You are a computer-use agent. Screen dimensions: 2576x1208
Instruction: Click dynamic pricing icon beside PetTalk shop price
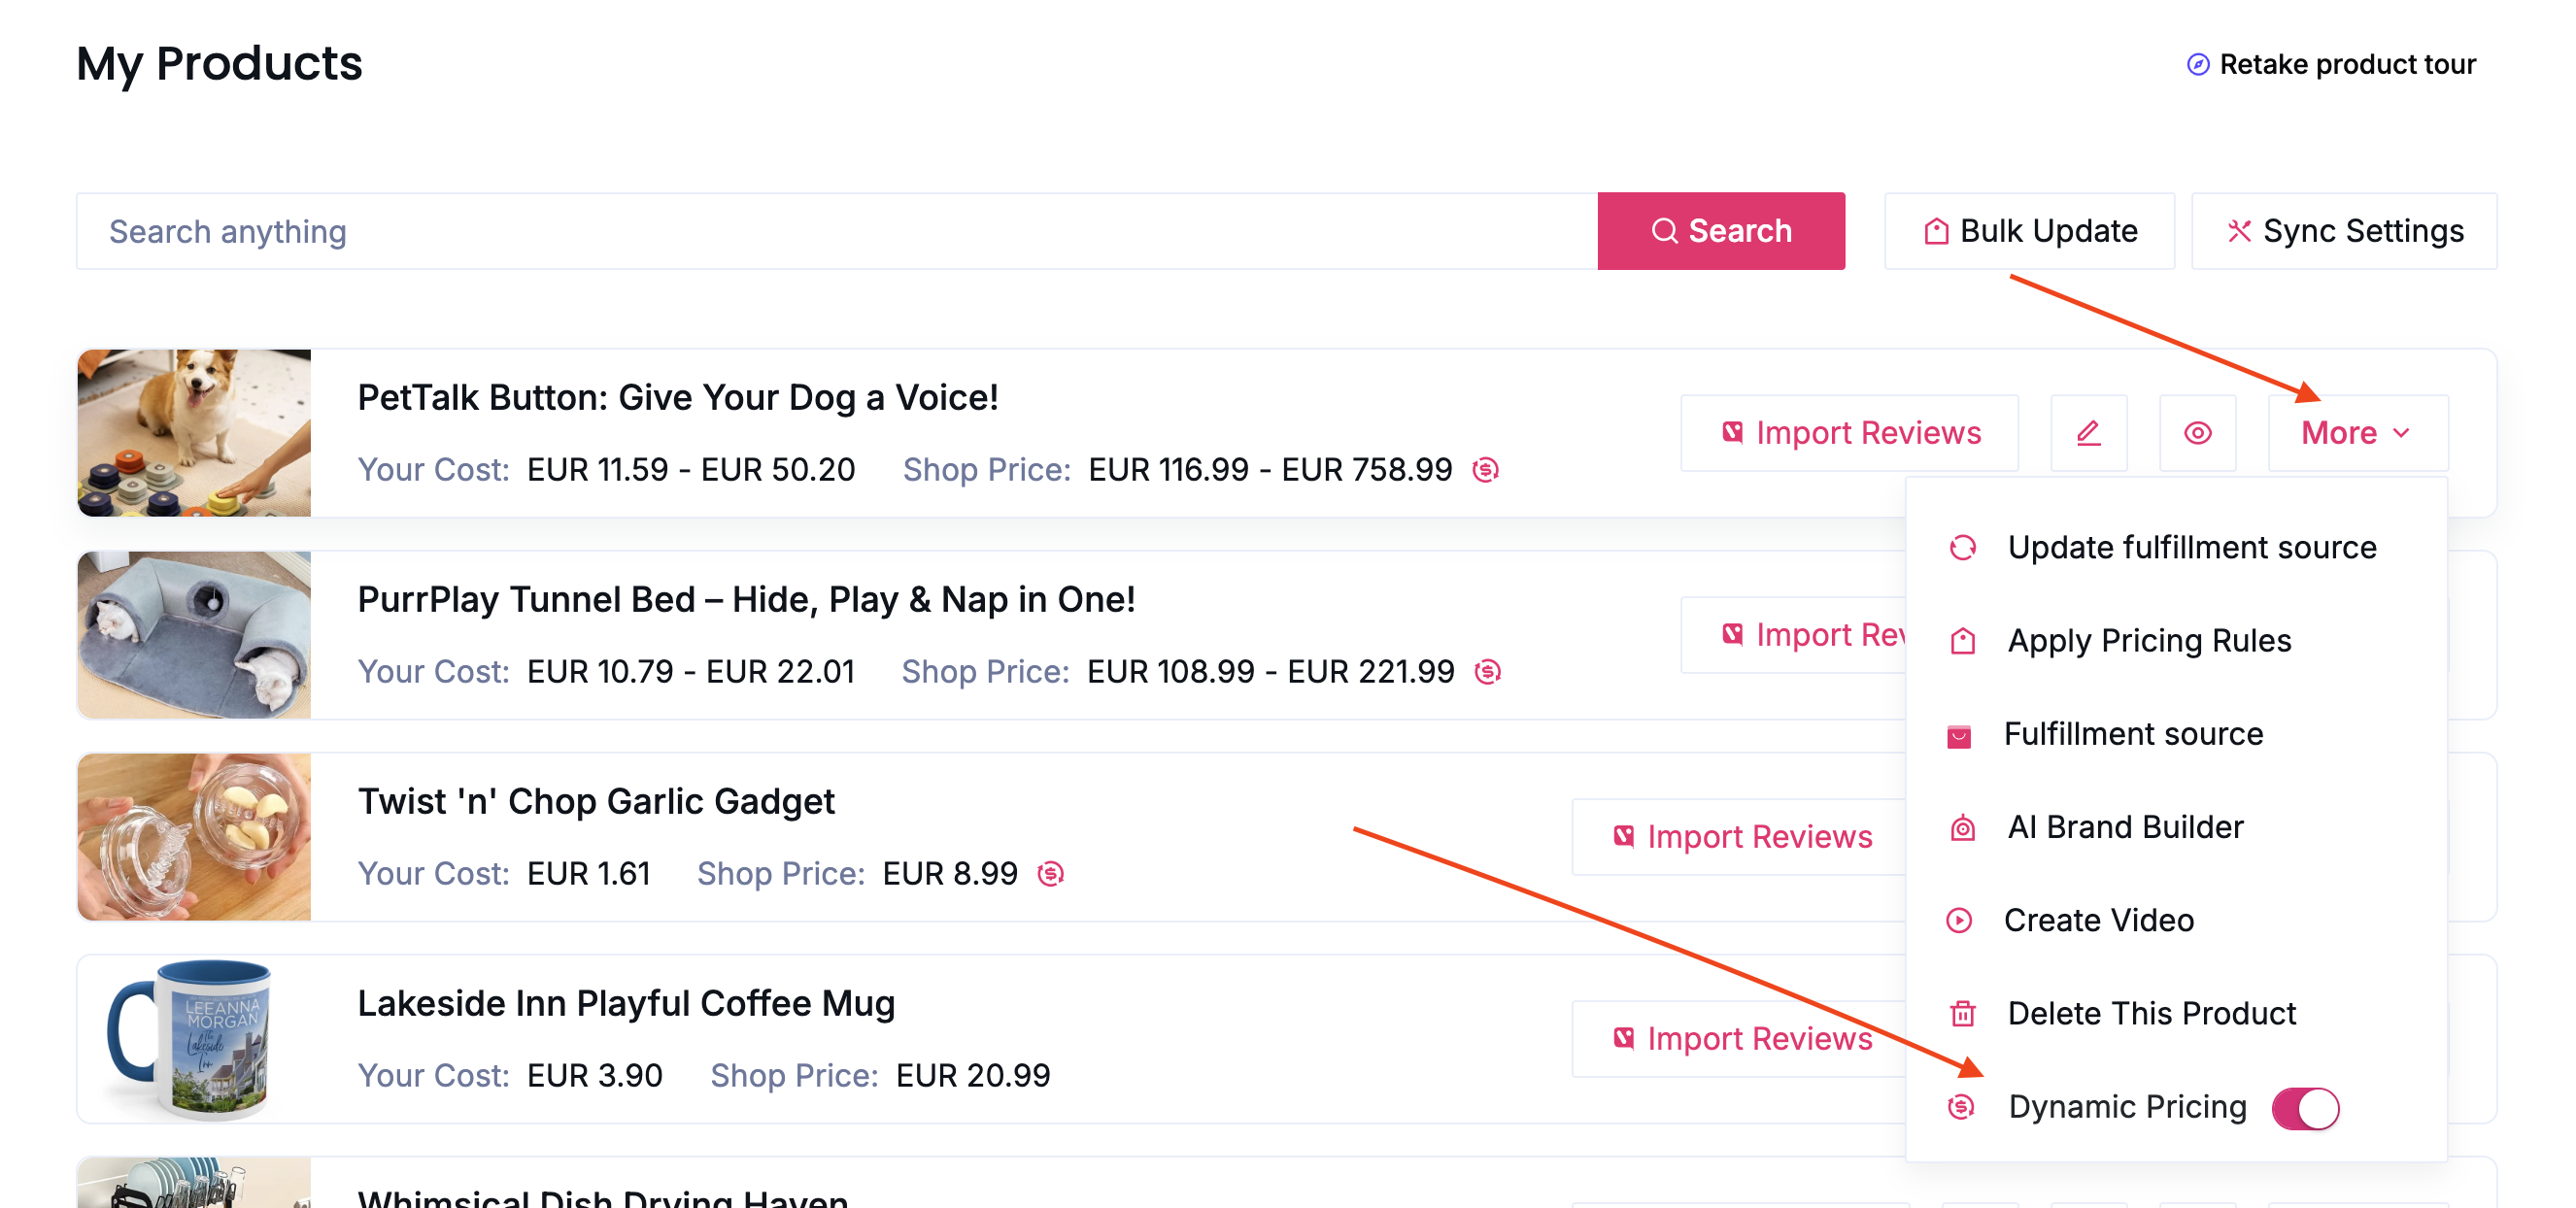[1485, 469]
